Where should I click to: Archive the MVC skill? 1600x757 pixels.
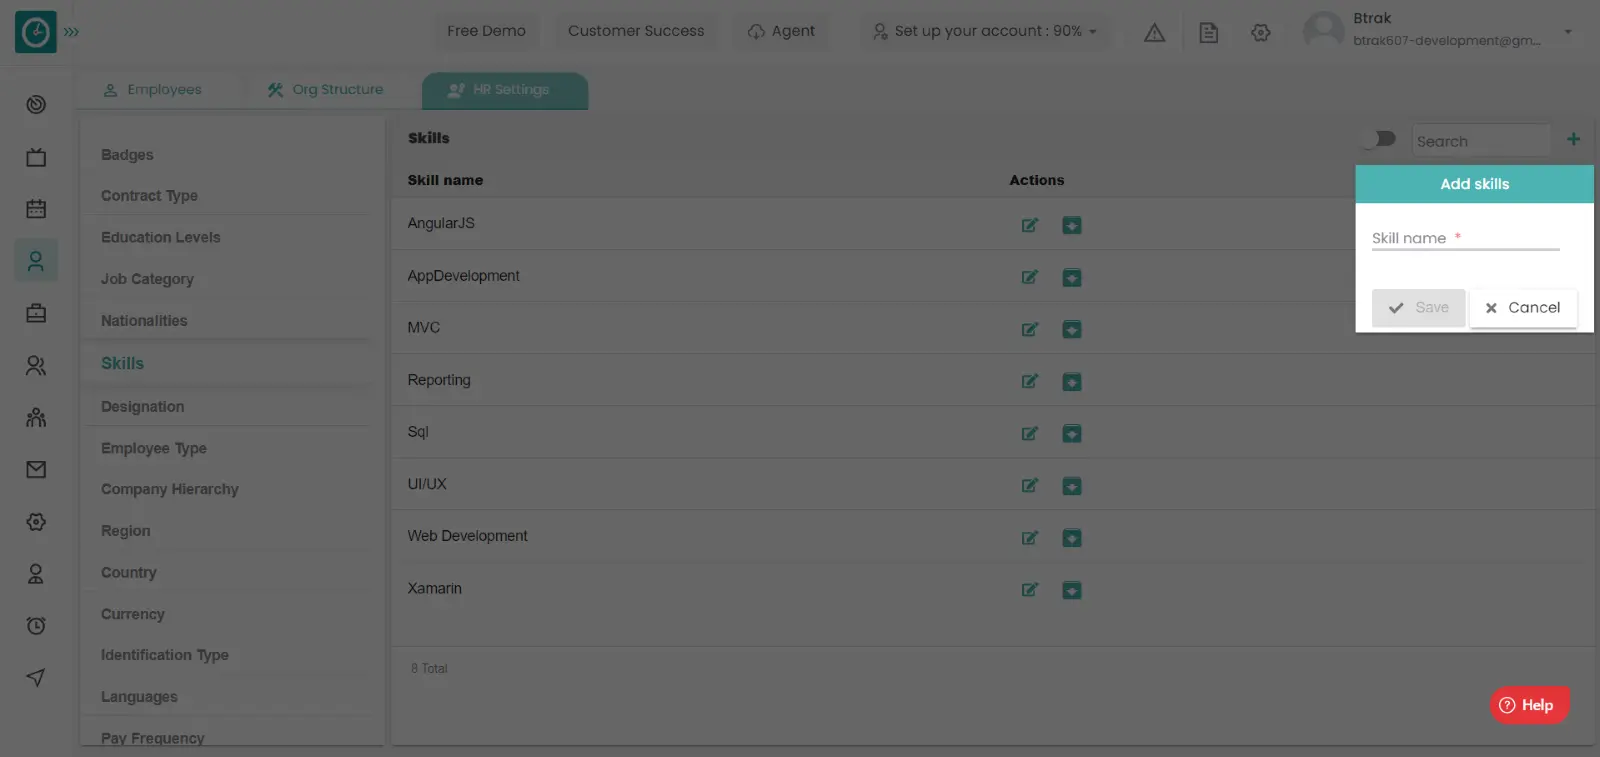pyautogui.click(x=1071, y=329)
